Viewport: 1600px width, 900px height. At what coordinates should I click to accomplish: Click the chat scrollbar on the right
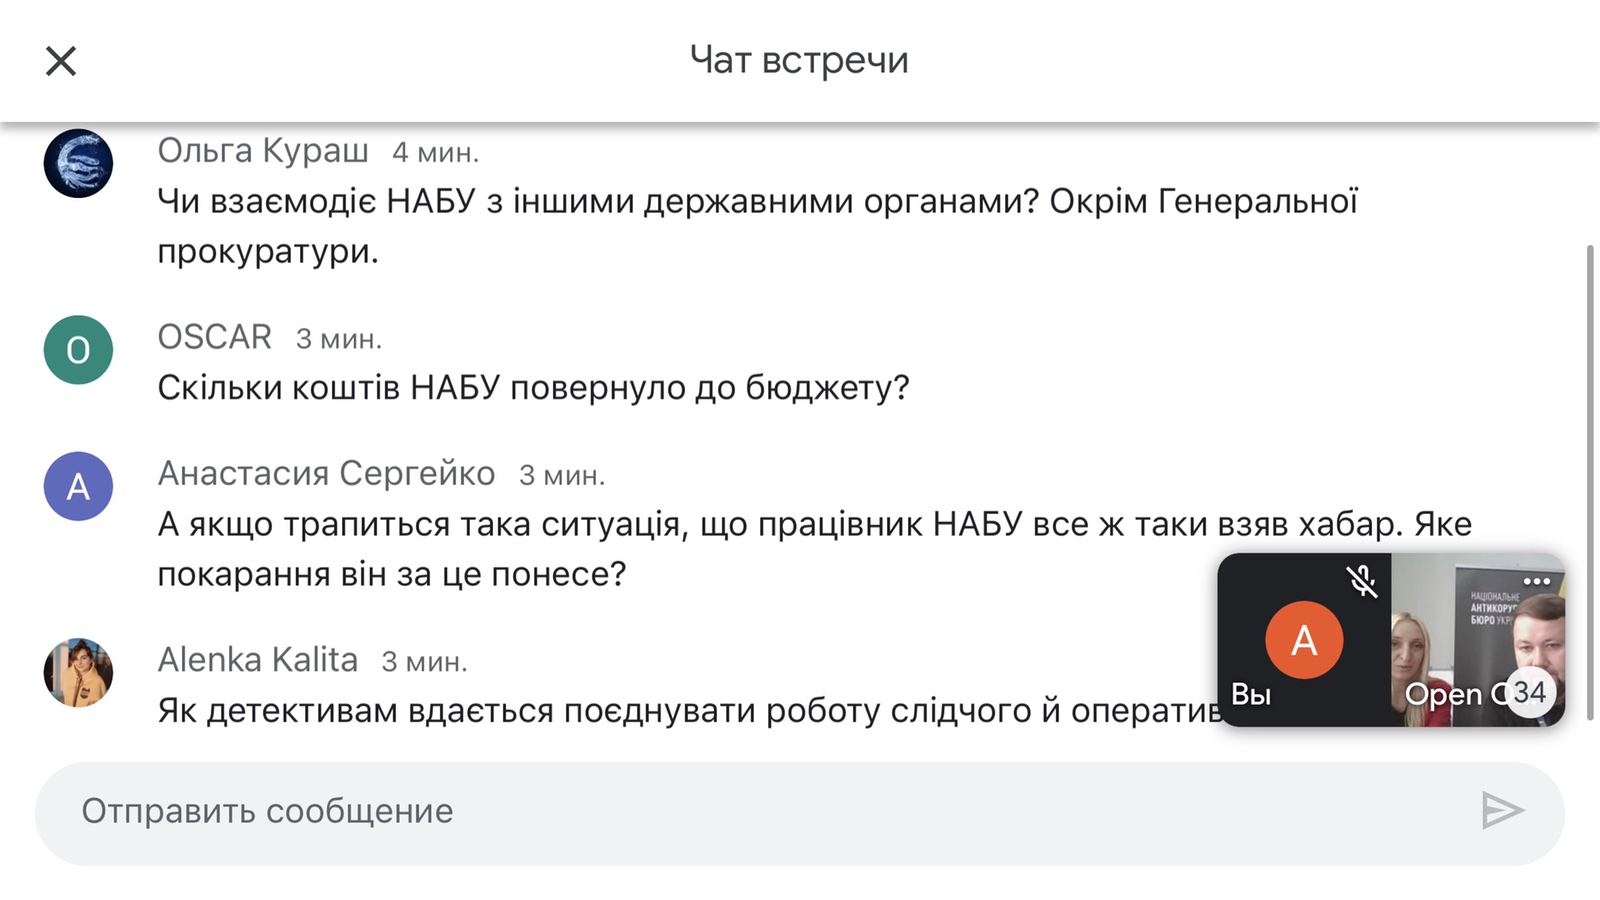(1590, 480)
